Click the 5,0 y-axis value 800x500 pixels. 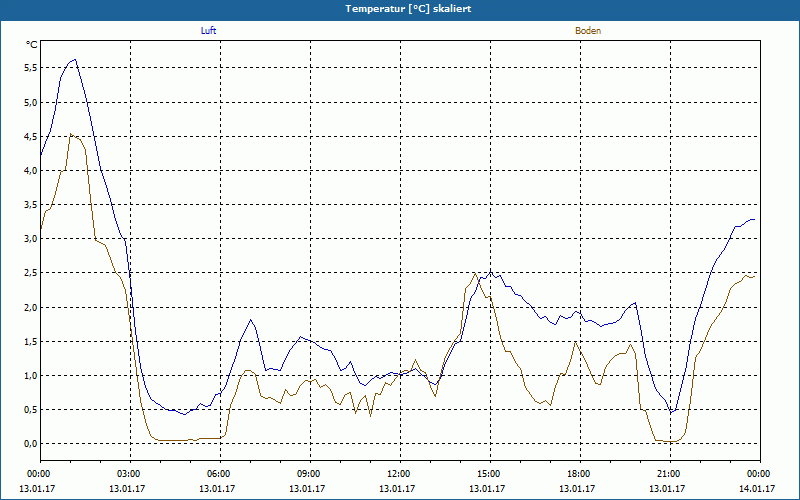click(x=31, y=102)
